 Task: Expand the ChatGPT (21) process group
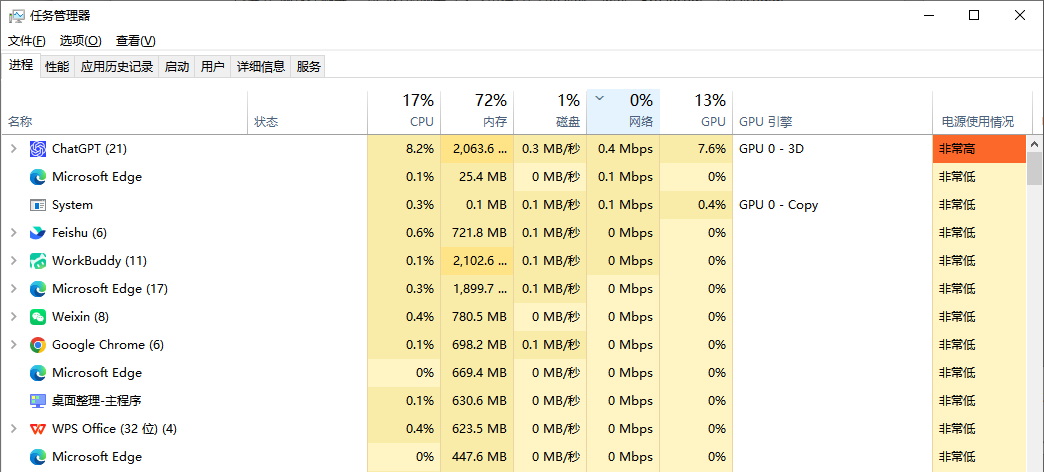coord(13,149)
